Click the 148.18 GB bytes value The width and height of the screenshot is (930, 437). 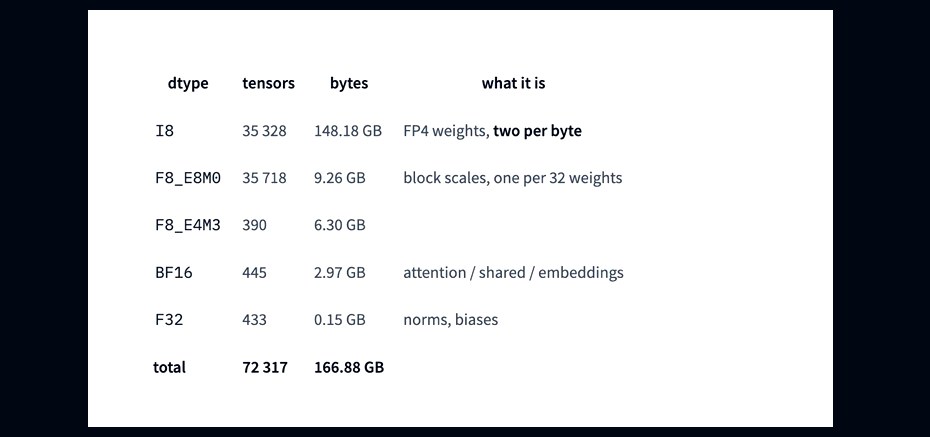click(348, 131)
